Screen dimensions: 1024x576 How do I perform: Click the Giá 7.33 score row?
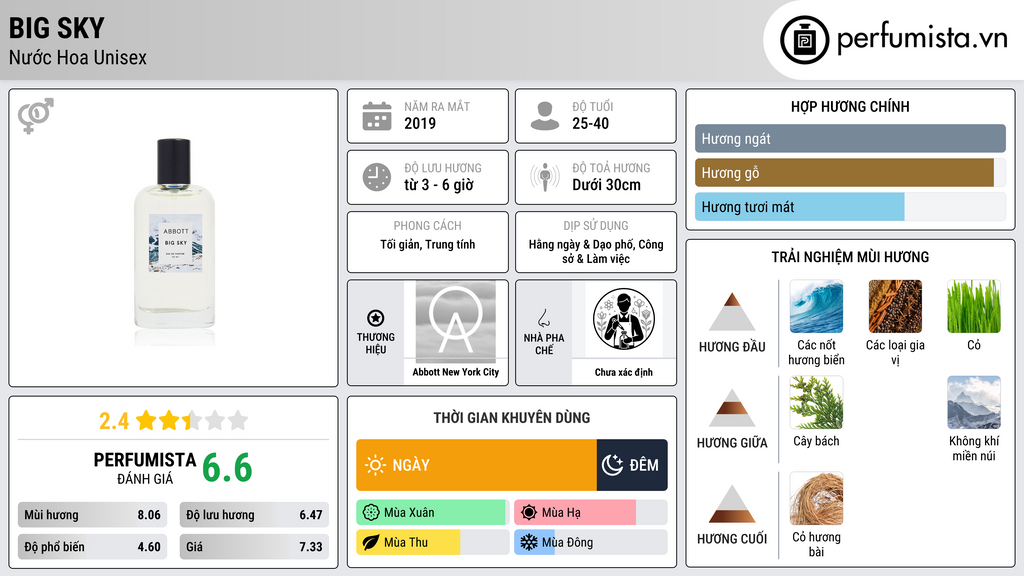pos(254,547)
